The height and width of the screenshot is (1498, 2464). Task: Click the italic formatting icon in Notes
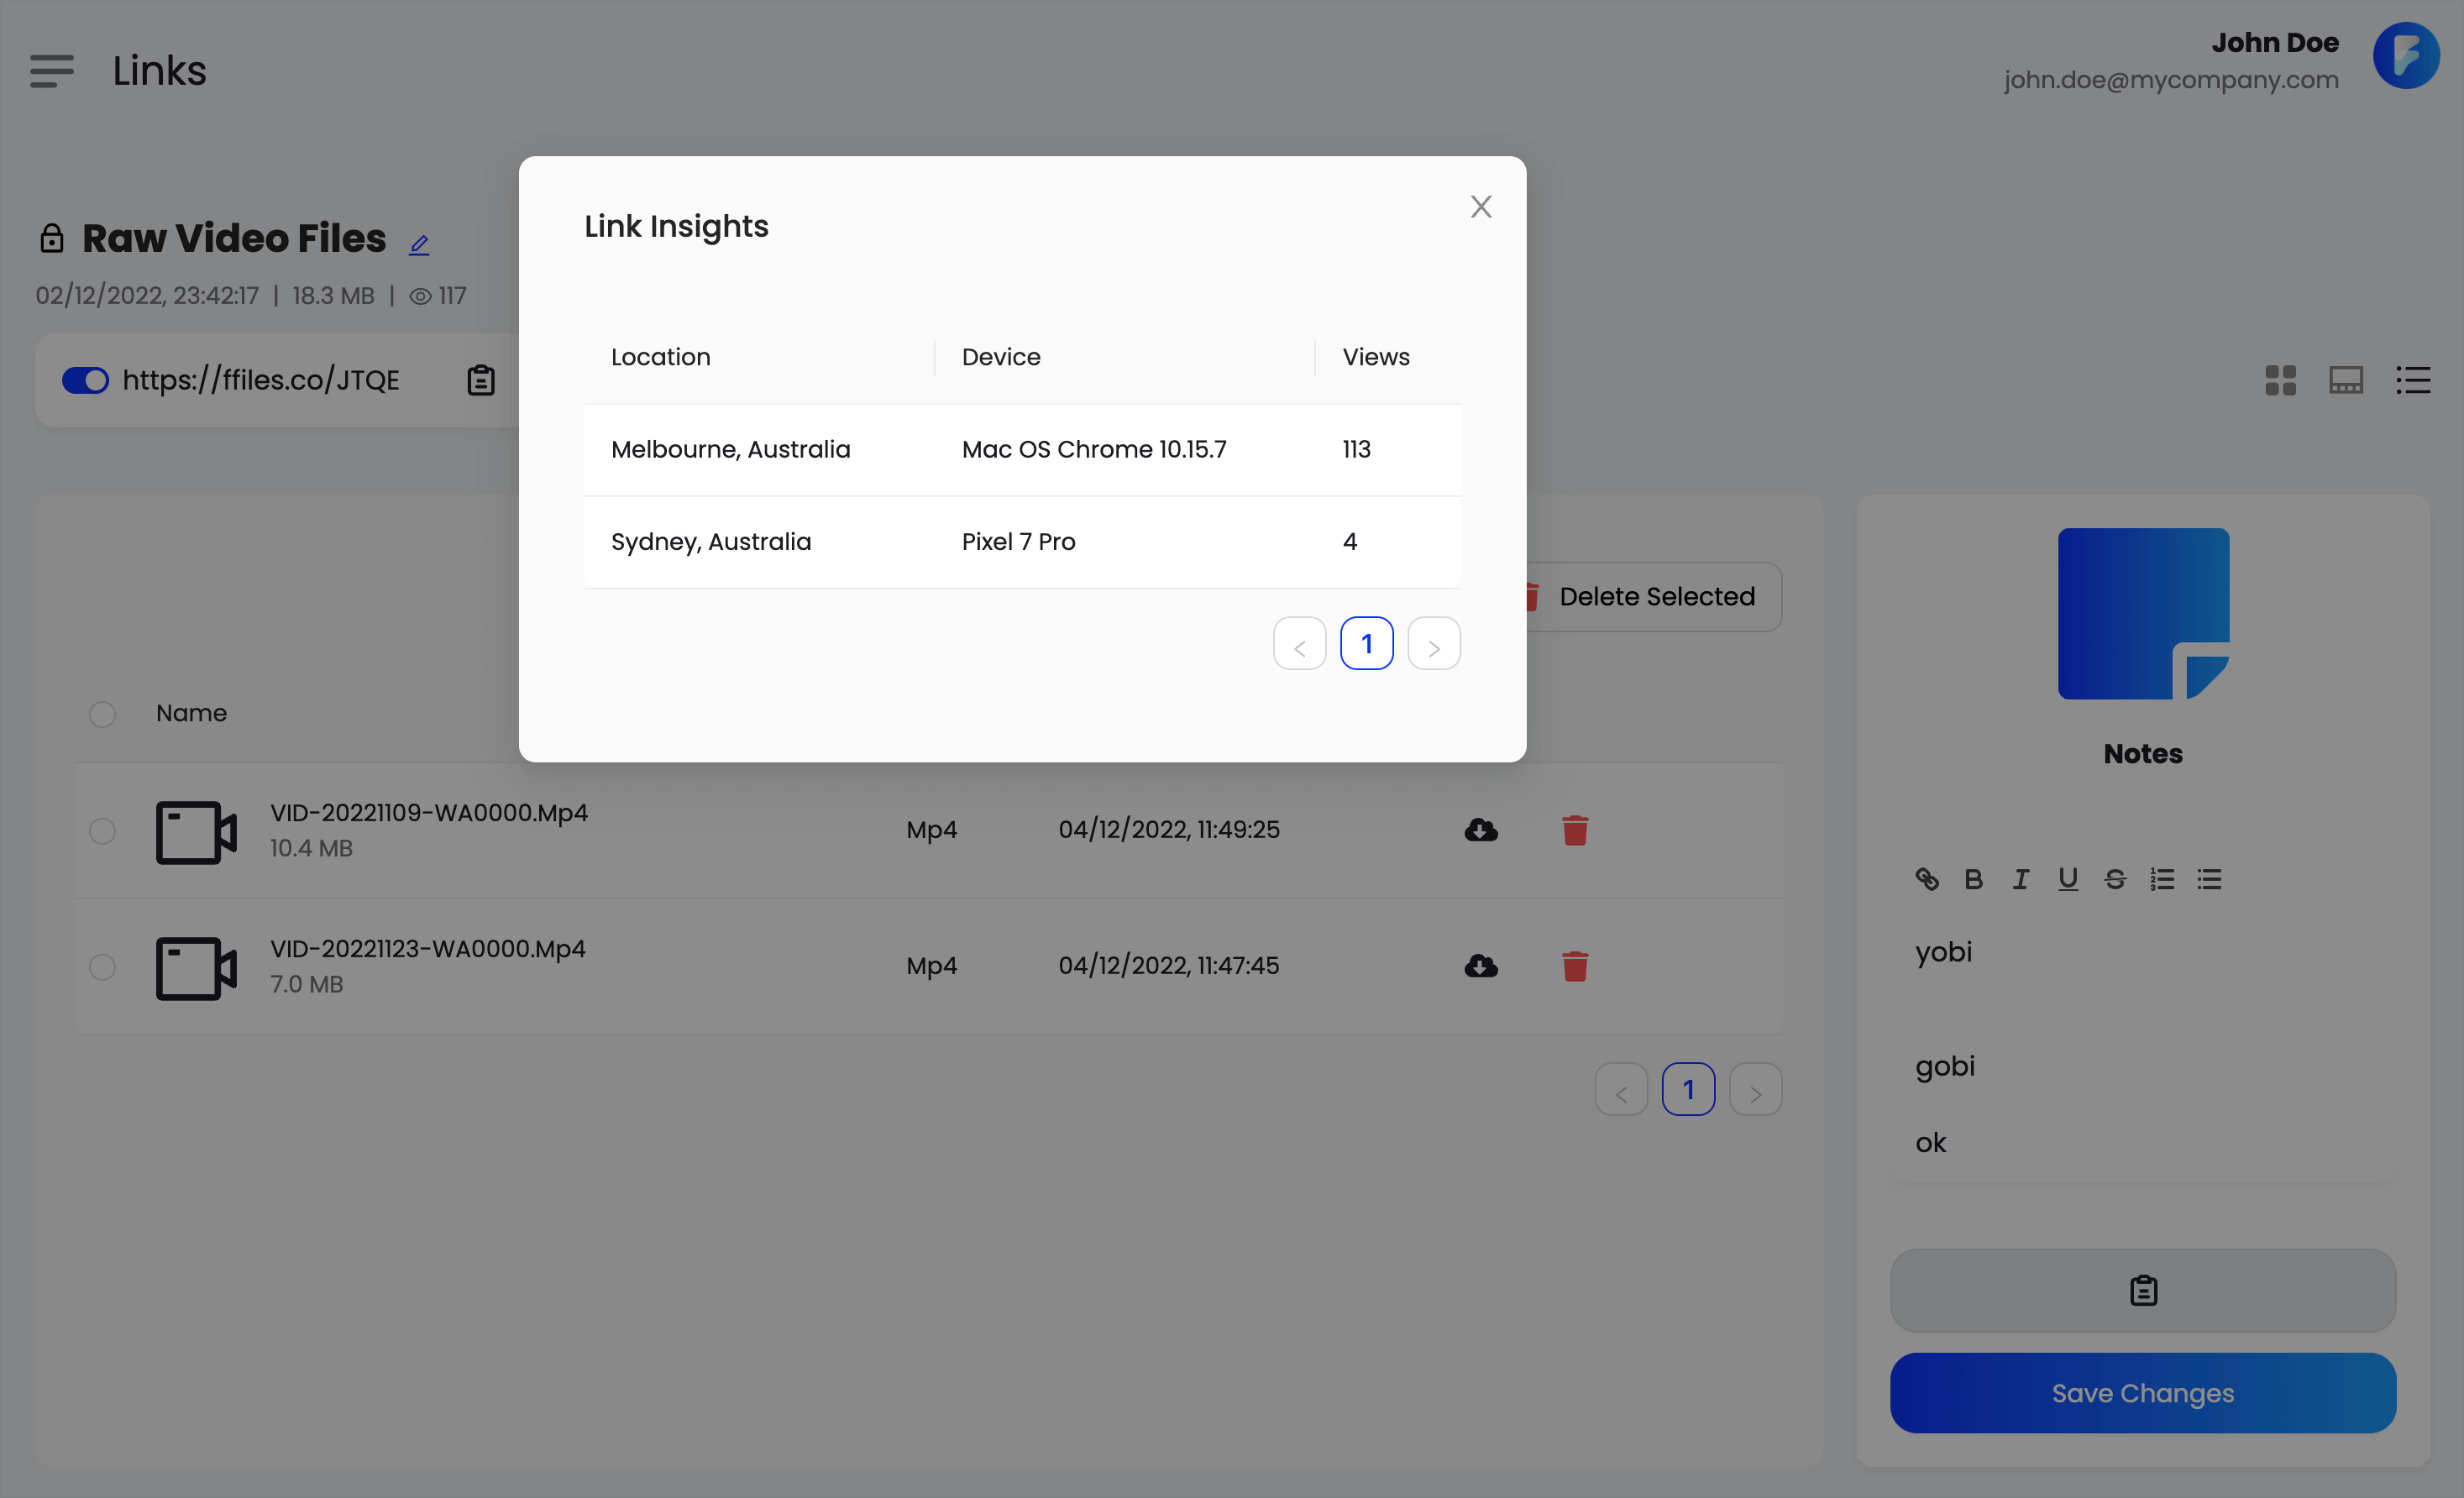click(x=2021, y=878)
